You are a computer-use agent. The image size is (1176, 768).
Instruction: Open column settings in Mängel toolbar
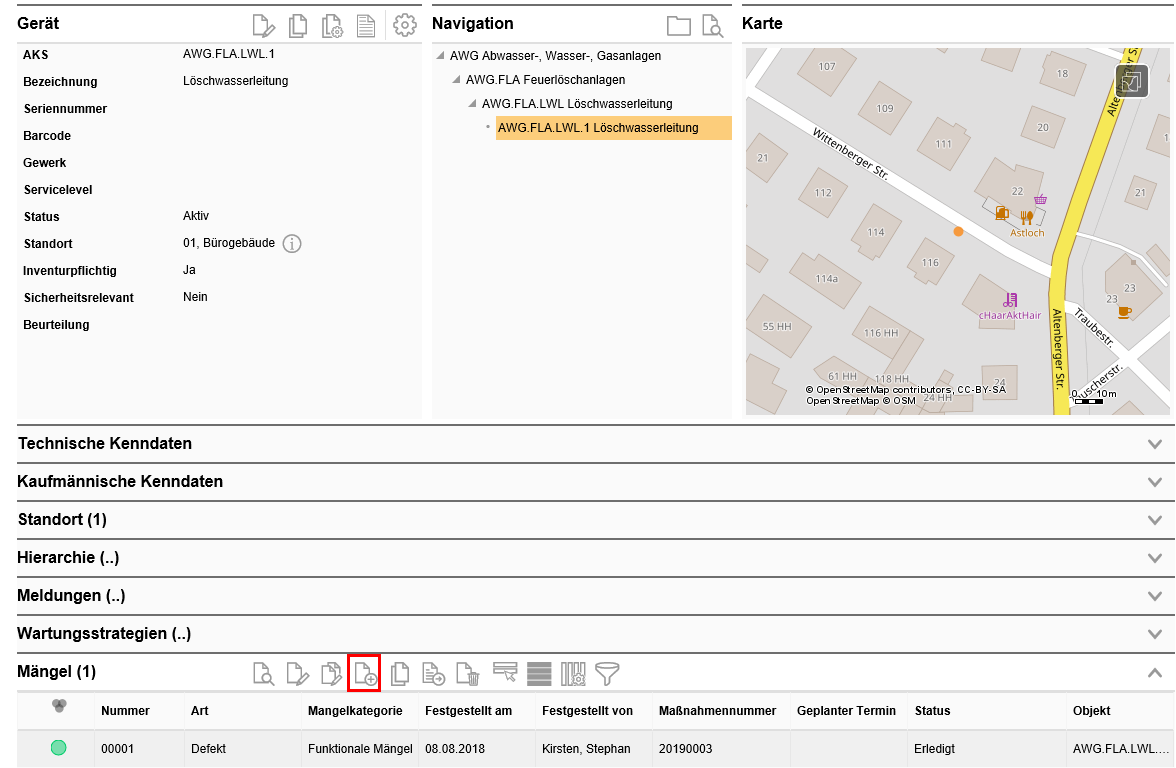click(573, 673)
